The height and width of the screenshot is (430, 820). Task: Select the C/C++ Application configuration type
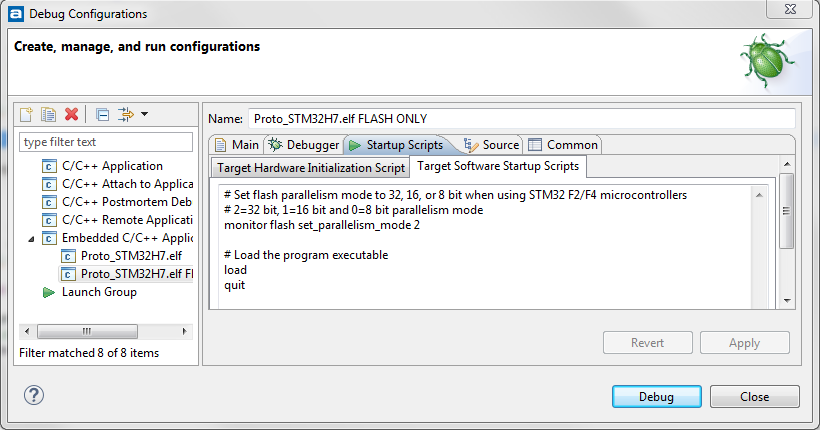coord(112,166)
